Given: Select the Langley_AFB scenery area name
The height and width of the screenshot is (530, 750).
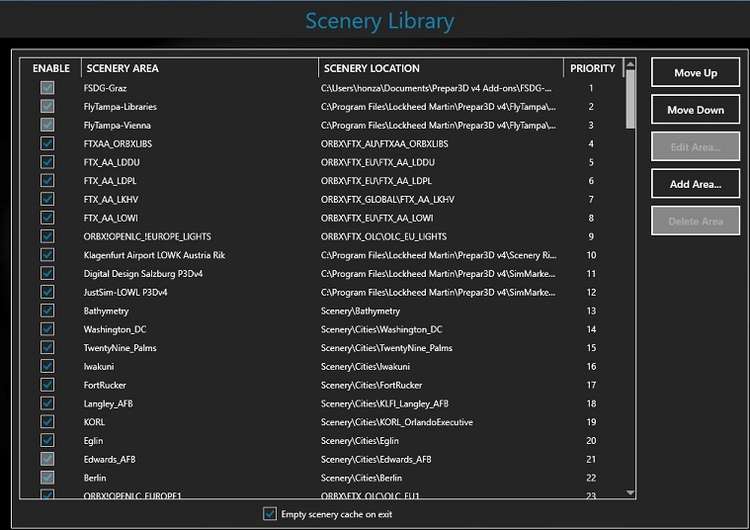Looking at the screenshot, I should click(108, 404).
